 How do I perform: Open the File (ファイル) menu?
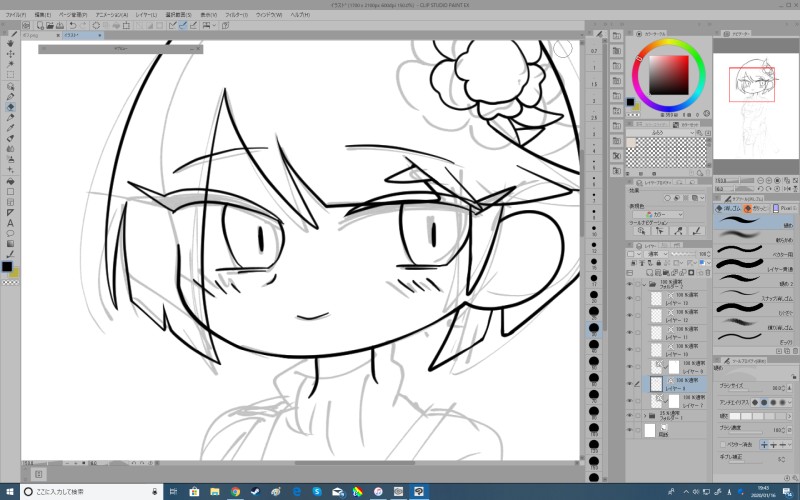click(x=15, y=15)
